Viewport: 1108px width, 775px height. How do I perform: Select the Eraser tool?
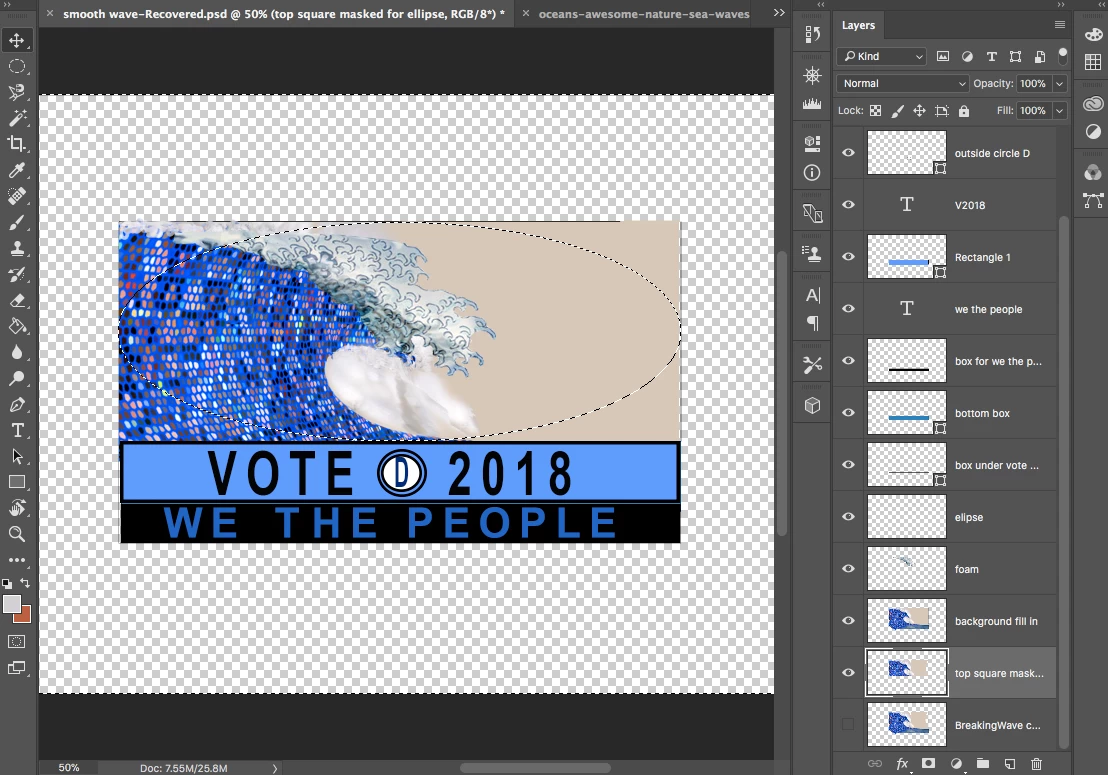tap(17, 301)
